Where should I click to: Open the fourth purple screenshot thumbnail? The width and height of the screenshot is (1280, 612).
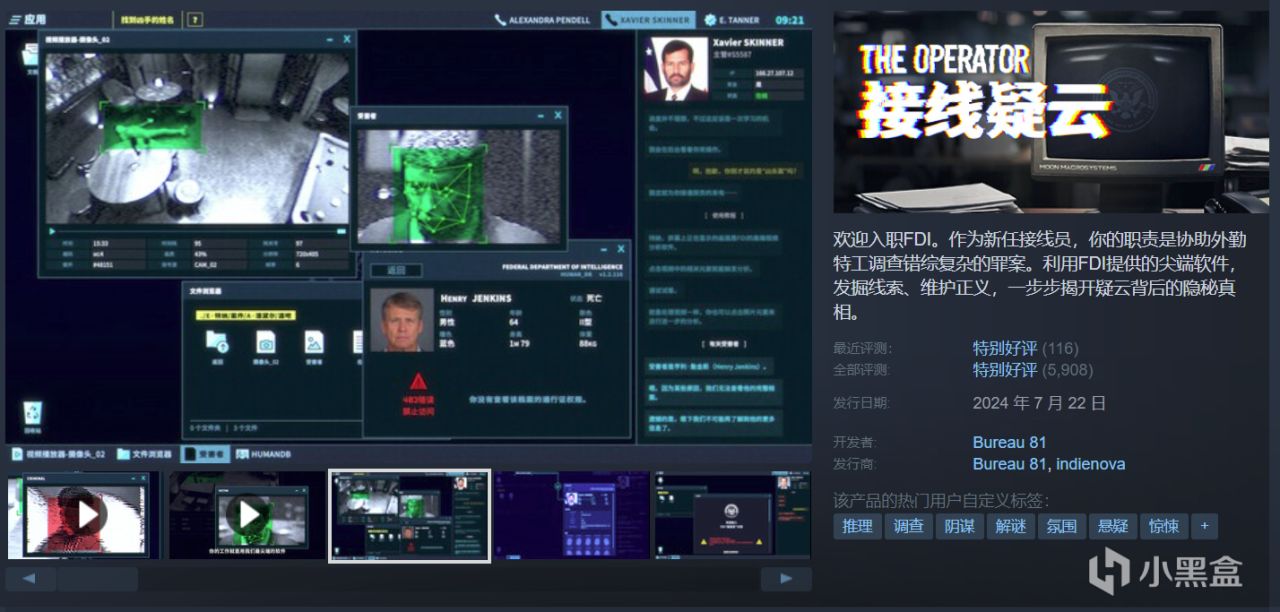pyautogui.click(x=571, y=515)
